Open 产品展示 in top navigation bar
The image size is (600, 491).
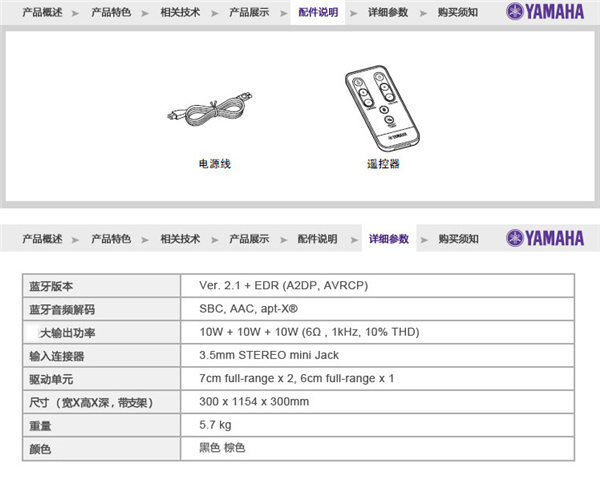[249, 13]
